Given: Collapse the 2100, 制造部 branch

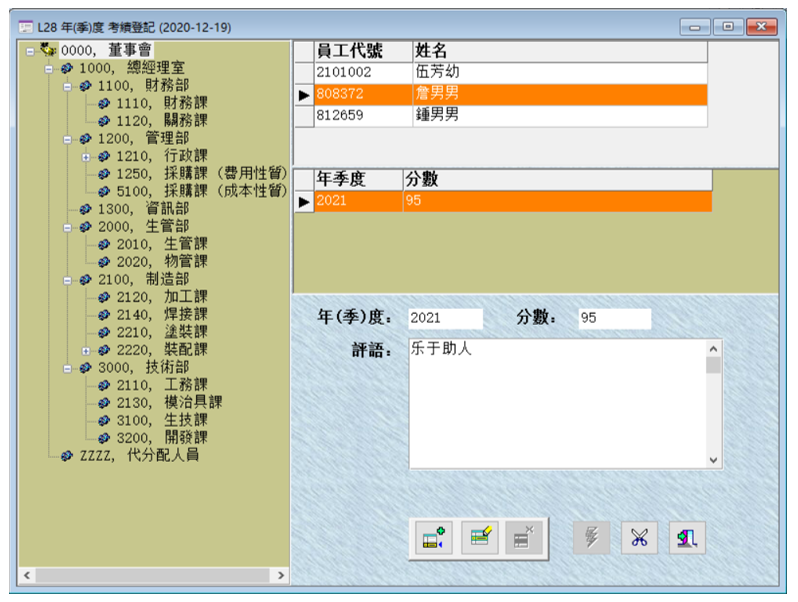Looking at the screenshot, I should pyautogui.click(x=67, y=280).
